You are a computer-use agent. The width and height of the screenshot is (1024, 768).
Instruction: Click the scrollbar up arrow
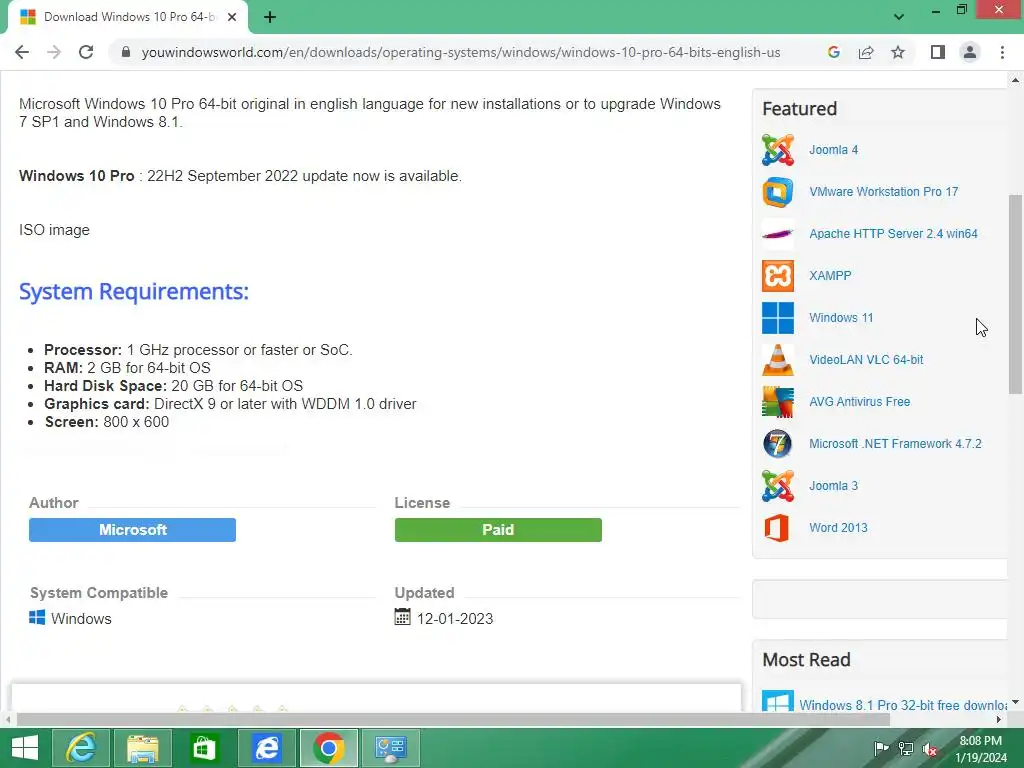coord(1015,80)
